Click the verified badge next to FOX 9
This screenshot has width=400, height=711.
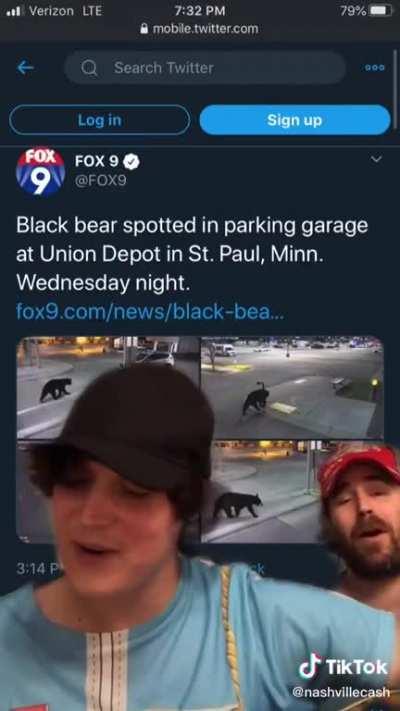132,161
